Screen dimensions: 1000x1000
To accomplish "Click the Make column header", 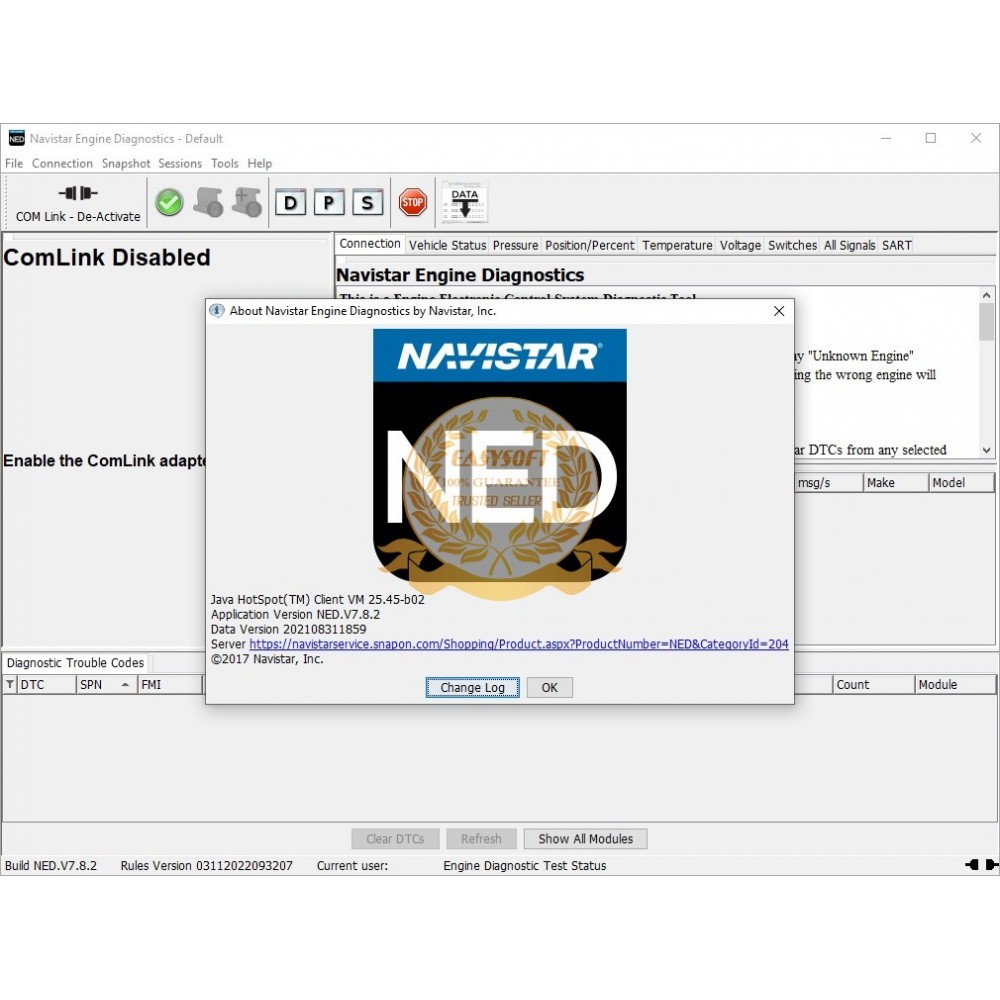I will point(896,483).
